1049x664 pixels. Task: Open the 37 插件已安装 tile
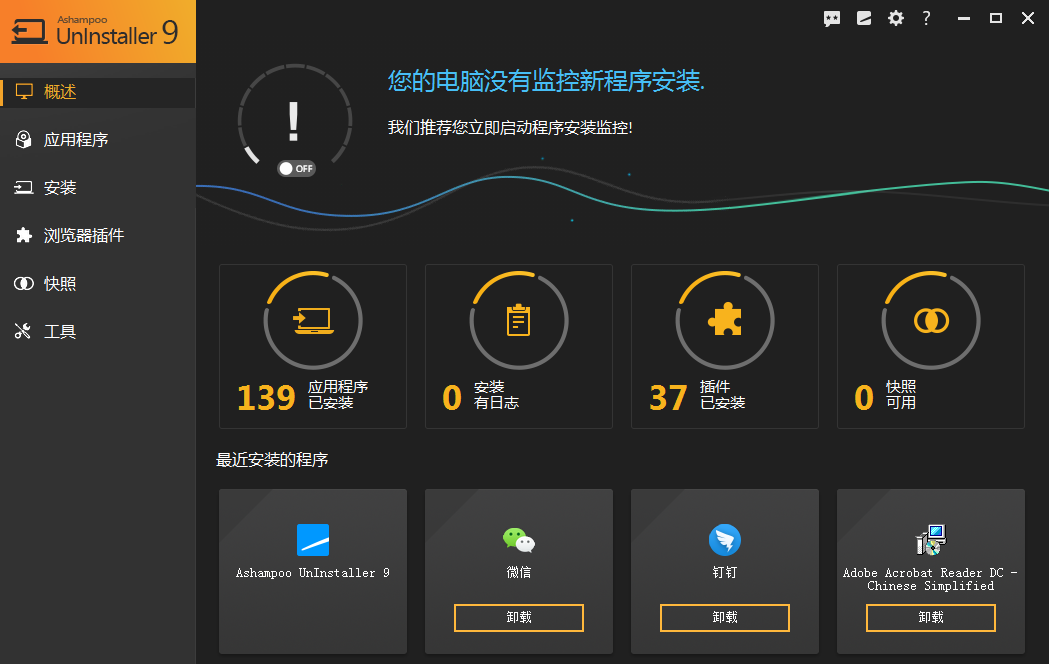[x=725, y=346]
